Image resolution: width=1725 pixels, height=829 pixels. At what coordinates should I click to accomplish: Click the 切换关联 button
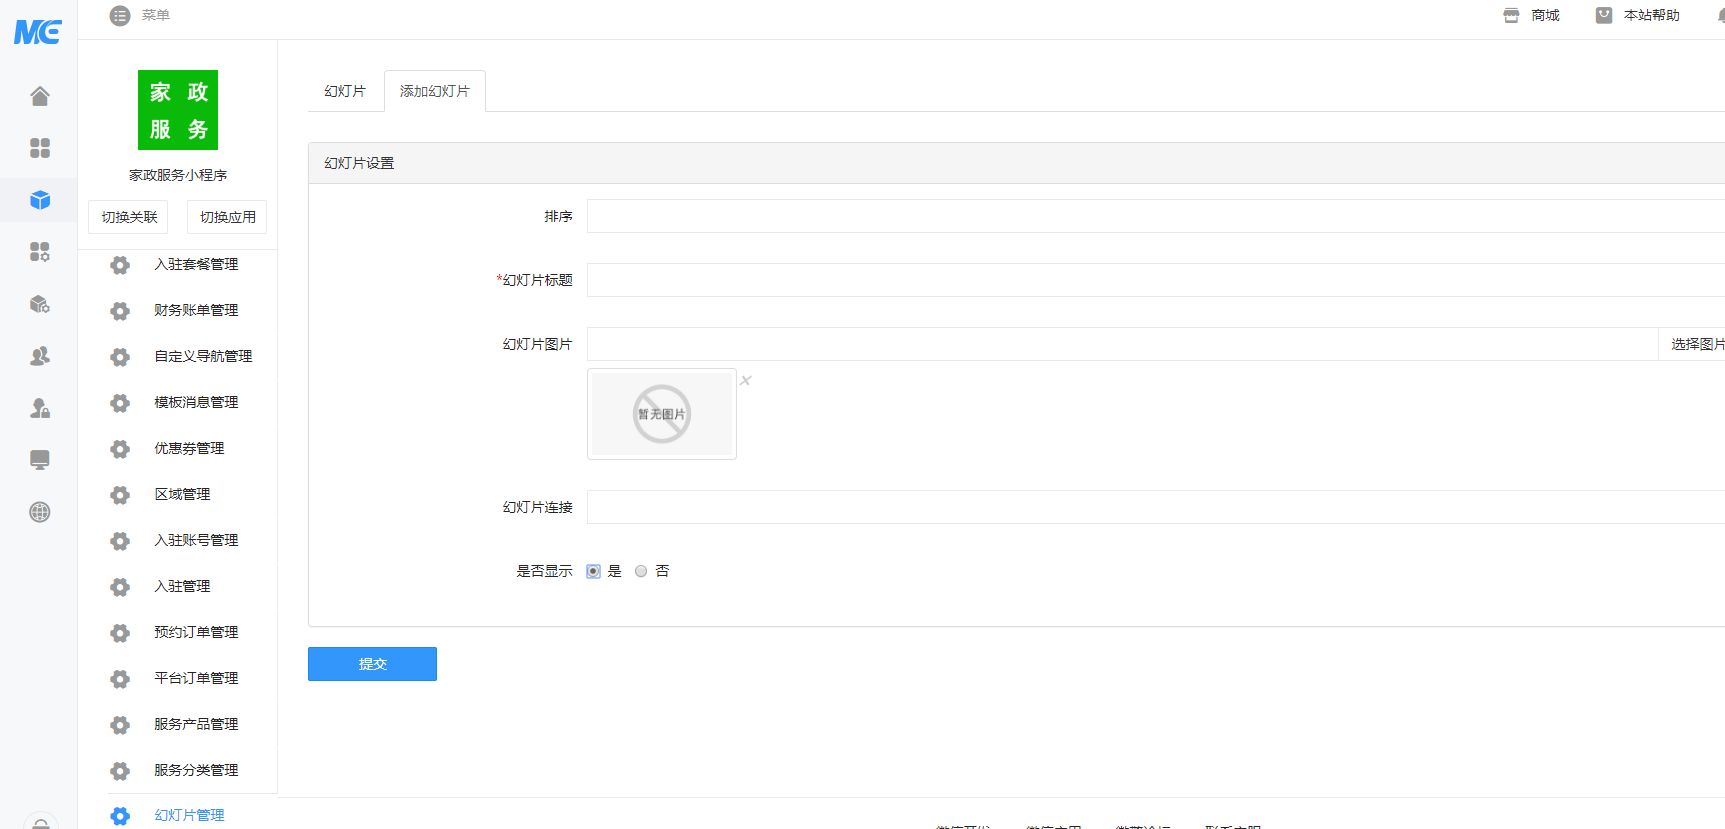pos(129,217)
